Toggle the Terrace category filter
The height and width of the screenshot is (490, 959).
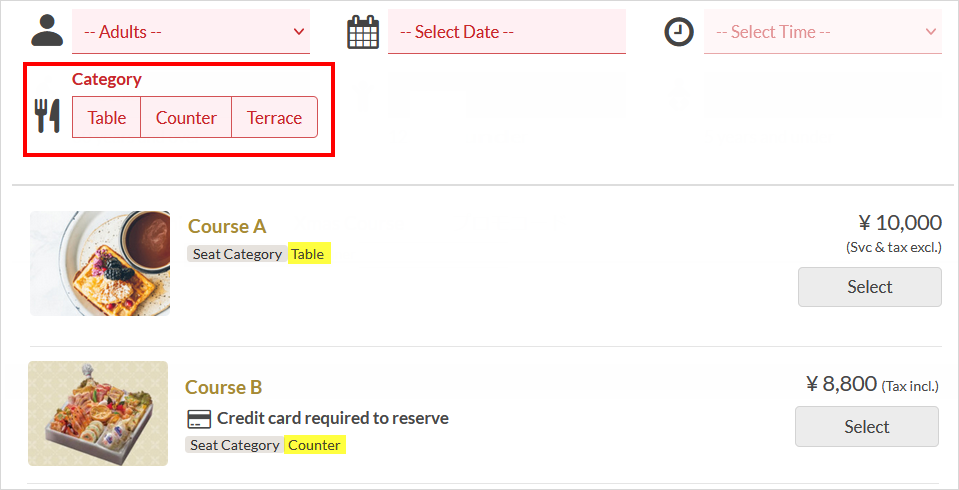[x=274, y=117]
